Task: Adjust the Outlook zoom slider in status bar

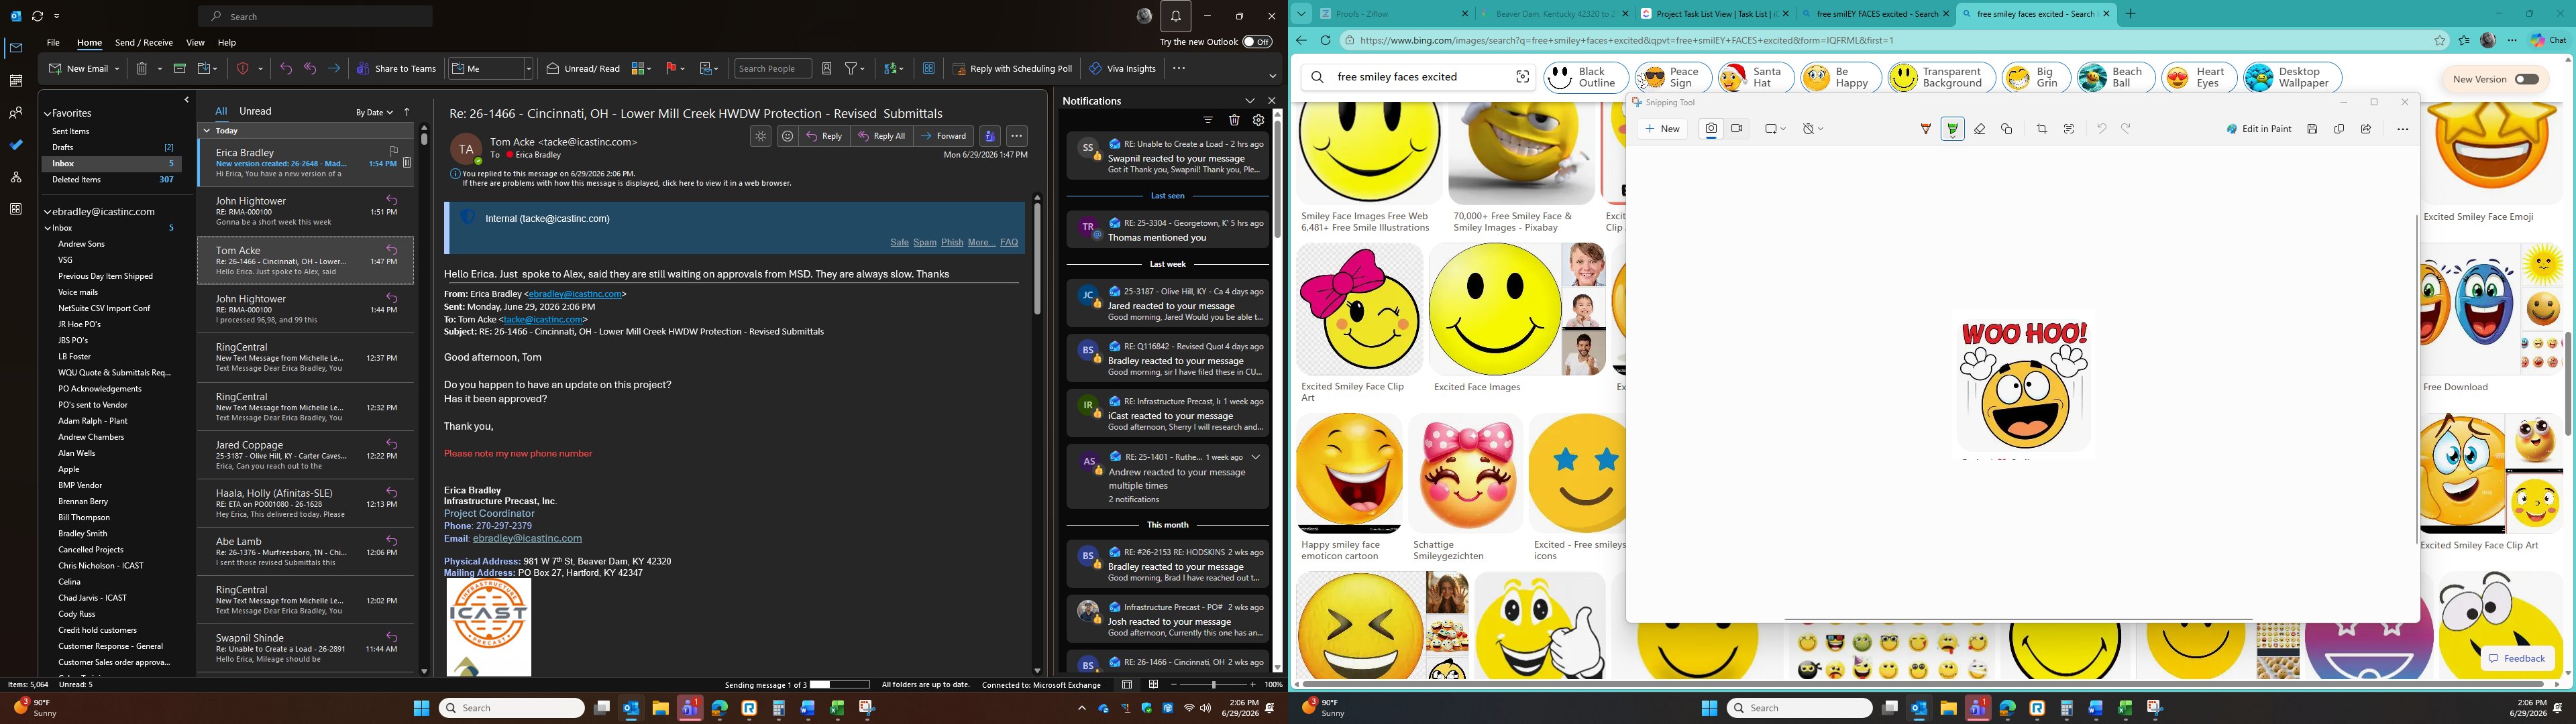Action: point(1214,685)
